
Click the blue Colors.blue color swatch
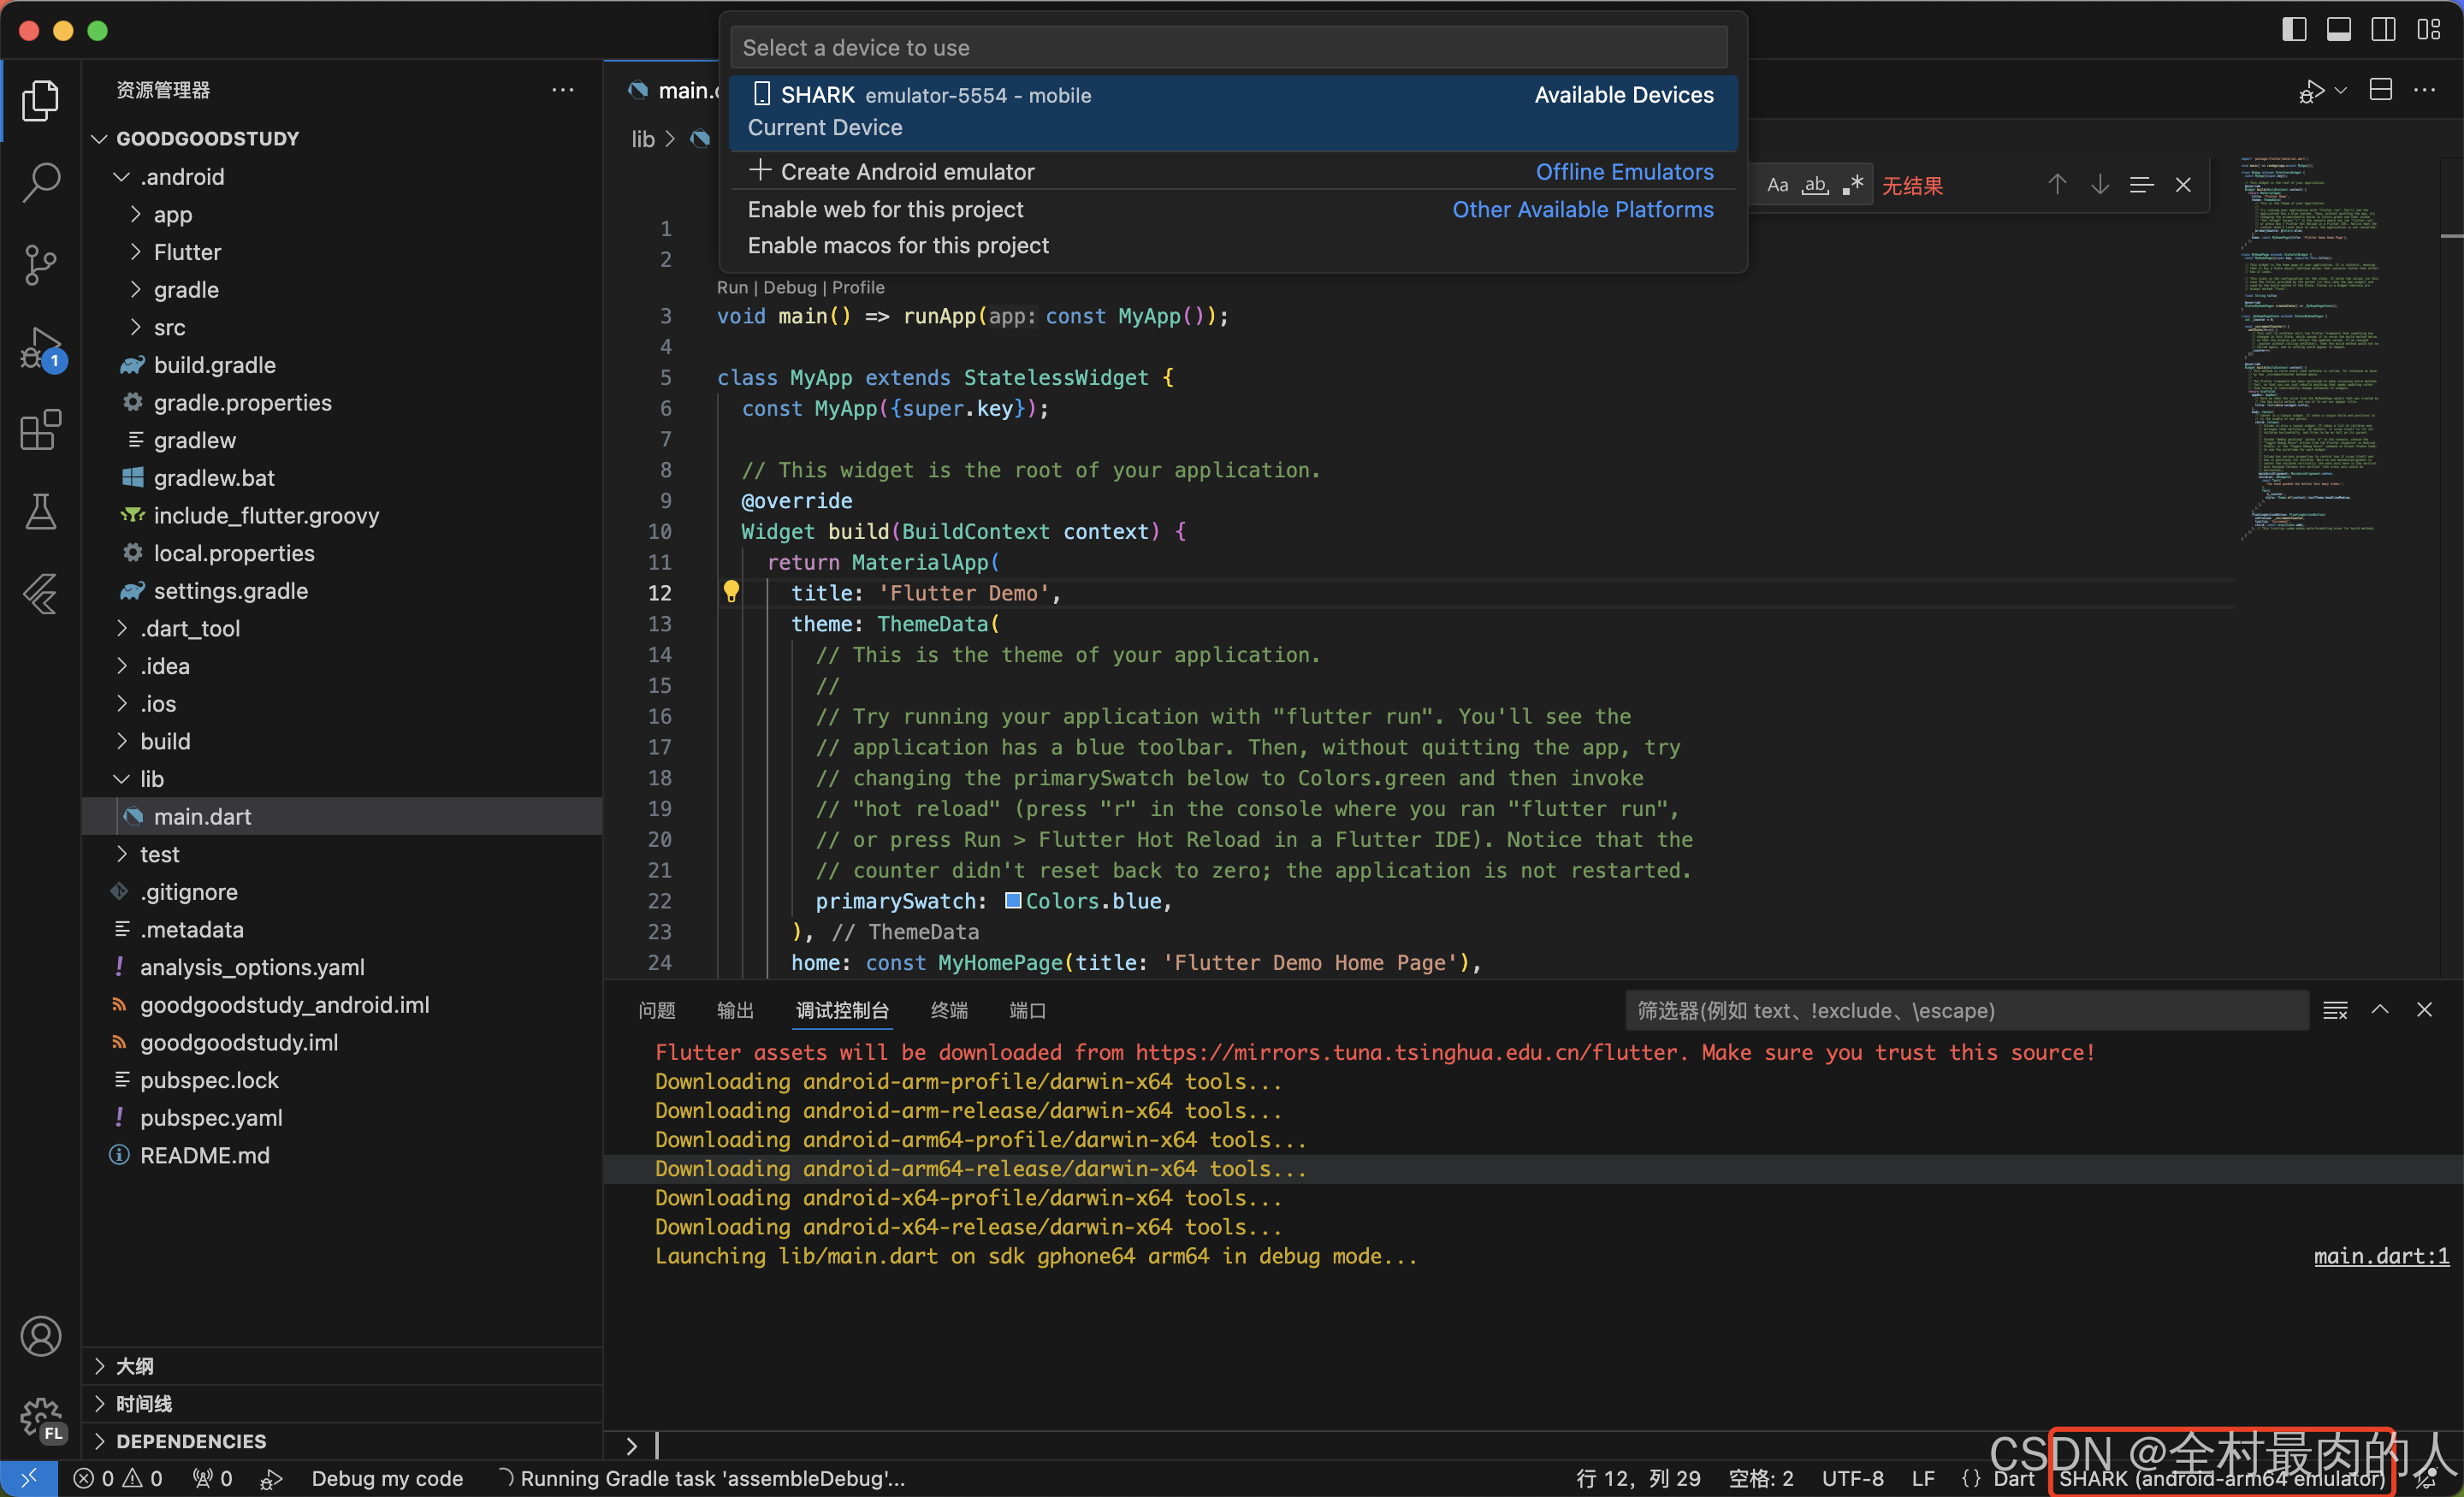(x=1012, y=901)
